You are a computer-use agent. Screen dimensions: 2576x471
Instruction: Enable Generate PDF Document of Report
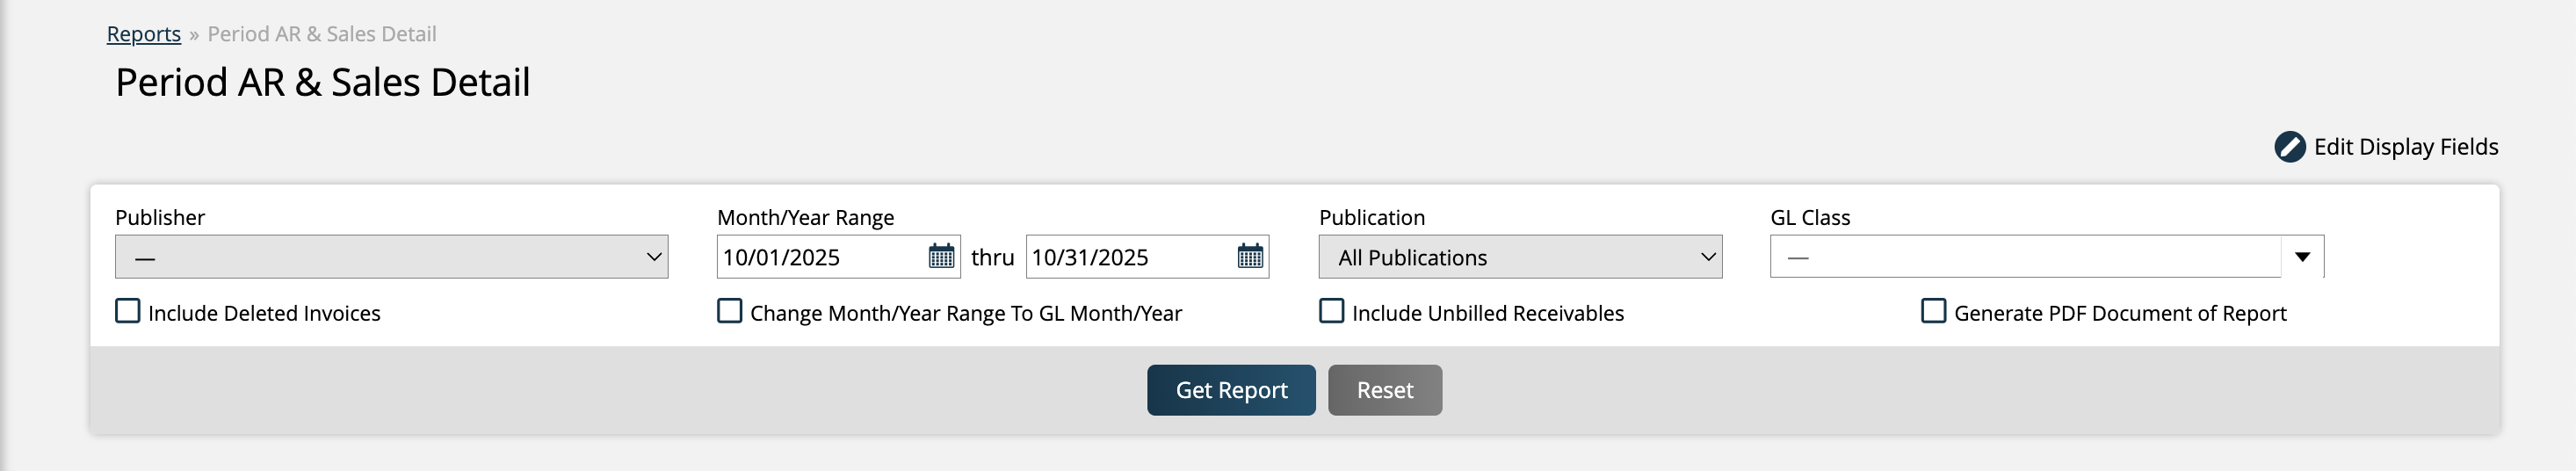coord(1934,312)
